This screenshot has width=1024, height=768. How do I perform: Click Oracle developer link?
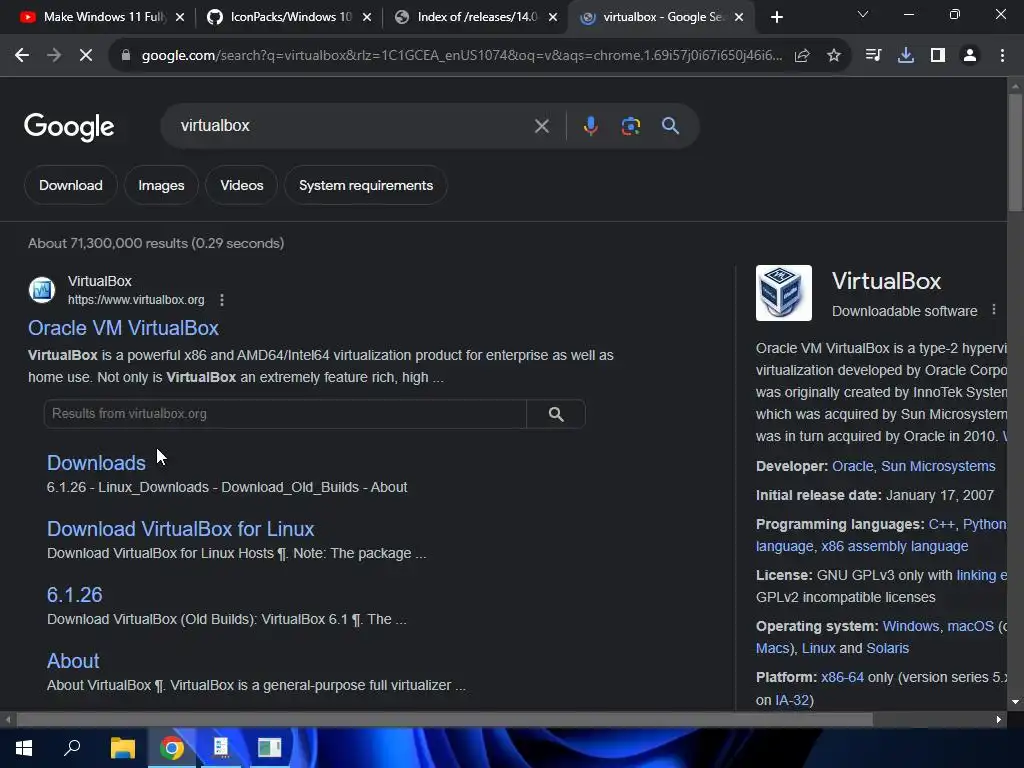point(852,466)
